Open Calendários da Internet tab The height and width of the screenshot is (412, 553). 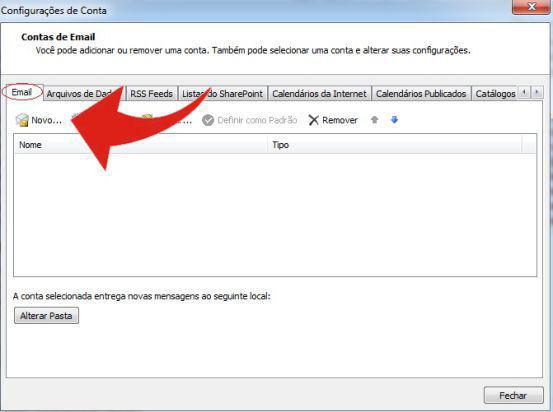click(319, 94)
